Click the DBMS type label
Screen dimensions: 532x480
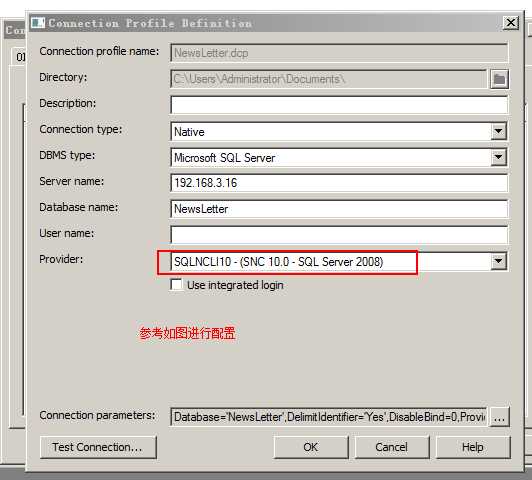(67, 155)
